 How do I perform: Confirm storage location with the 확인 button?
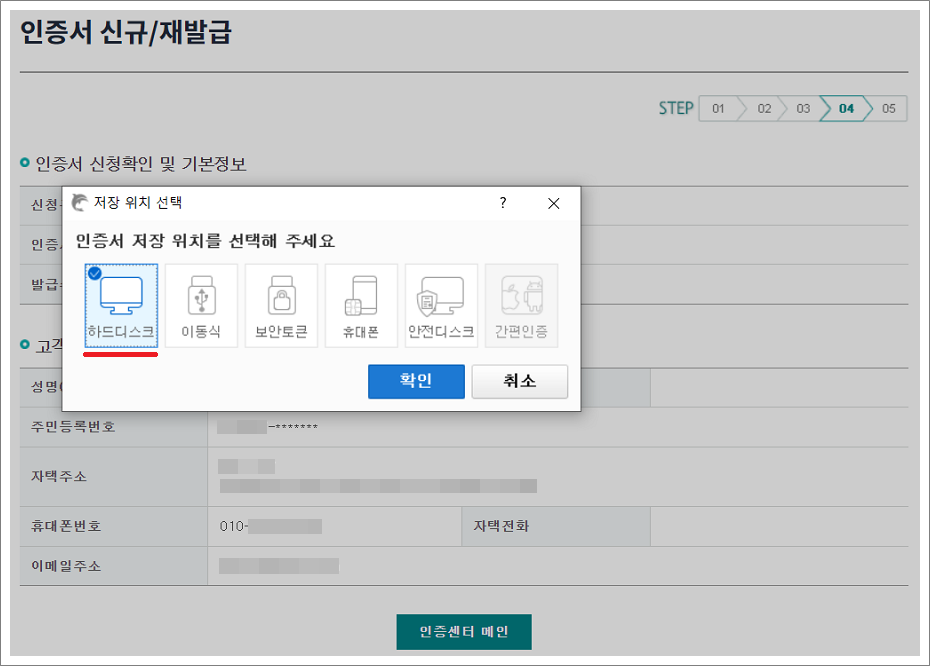pyautogui.click(x=416, y=381)
